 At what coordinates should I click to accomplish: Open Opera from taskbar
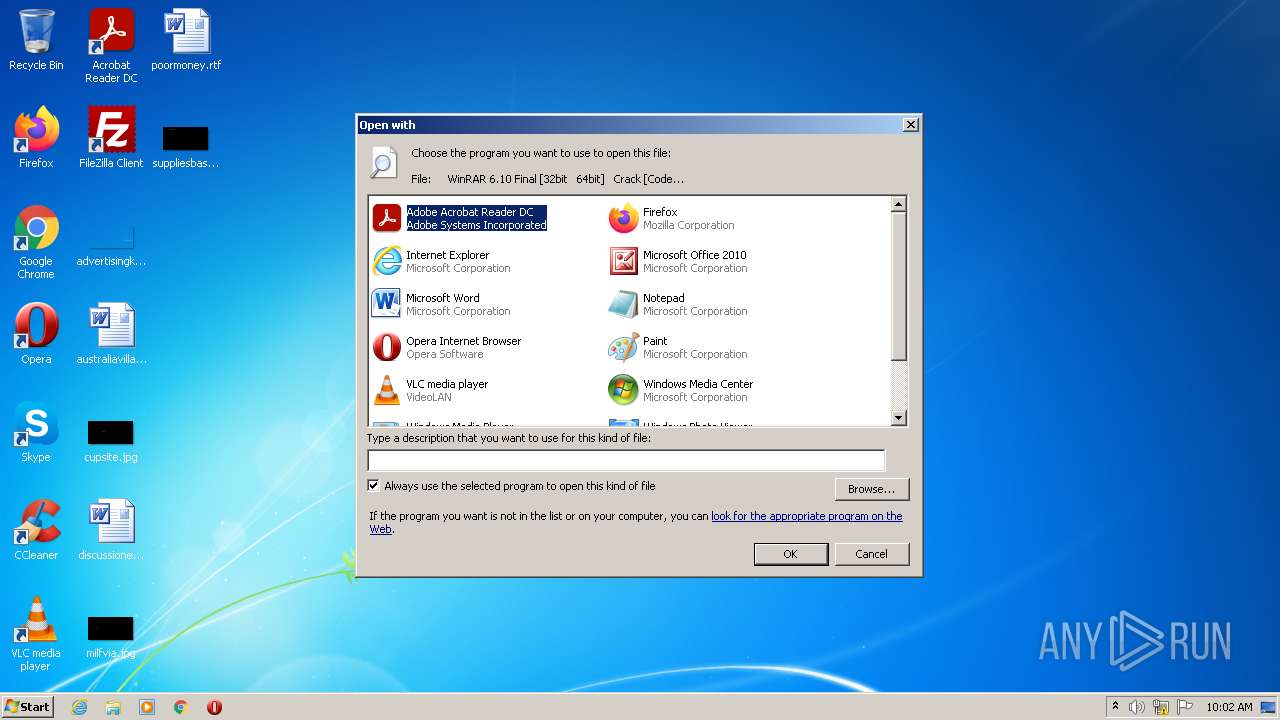214,707
